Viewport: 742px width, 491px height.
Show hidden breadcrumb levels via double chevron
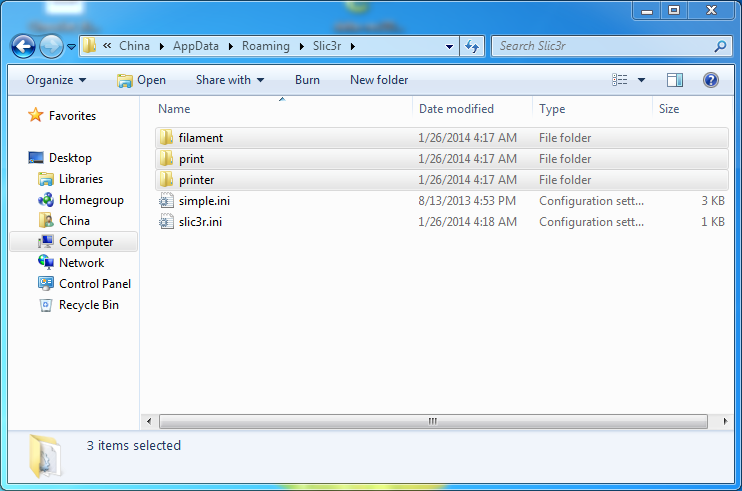click(107, 45)
